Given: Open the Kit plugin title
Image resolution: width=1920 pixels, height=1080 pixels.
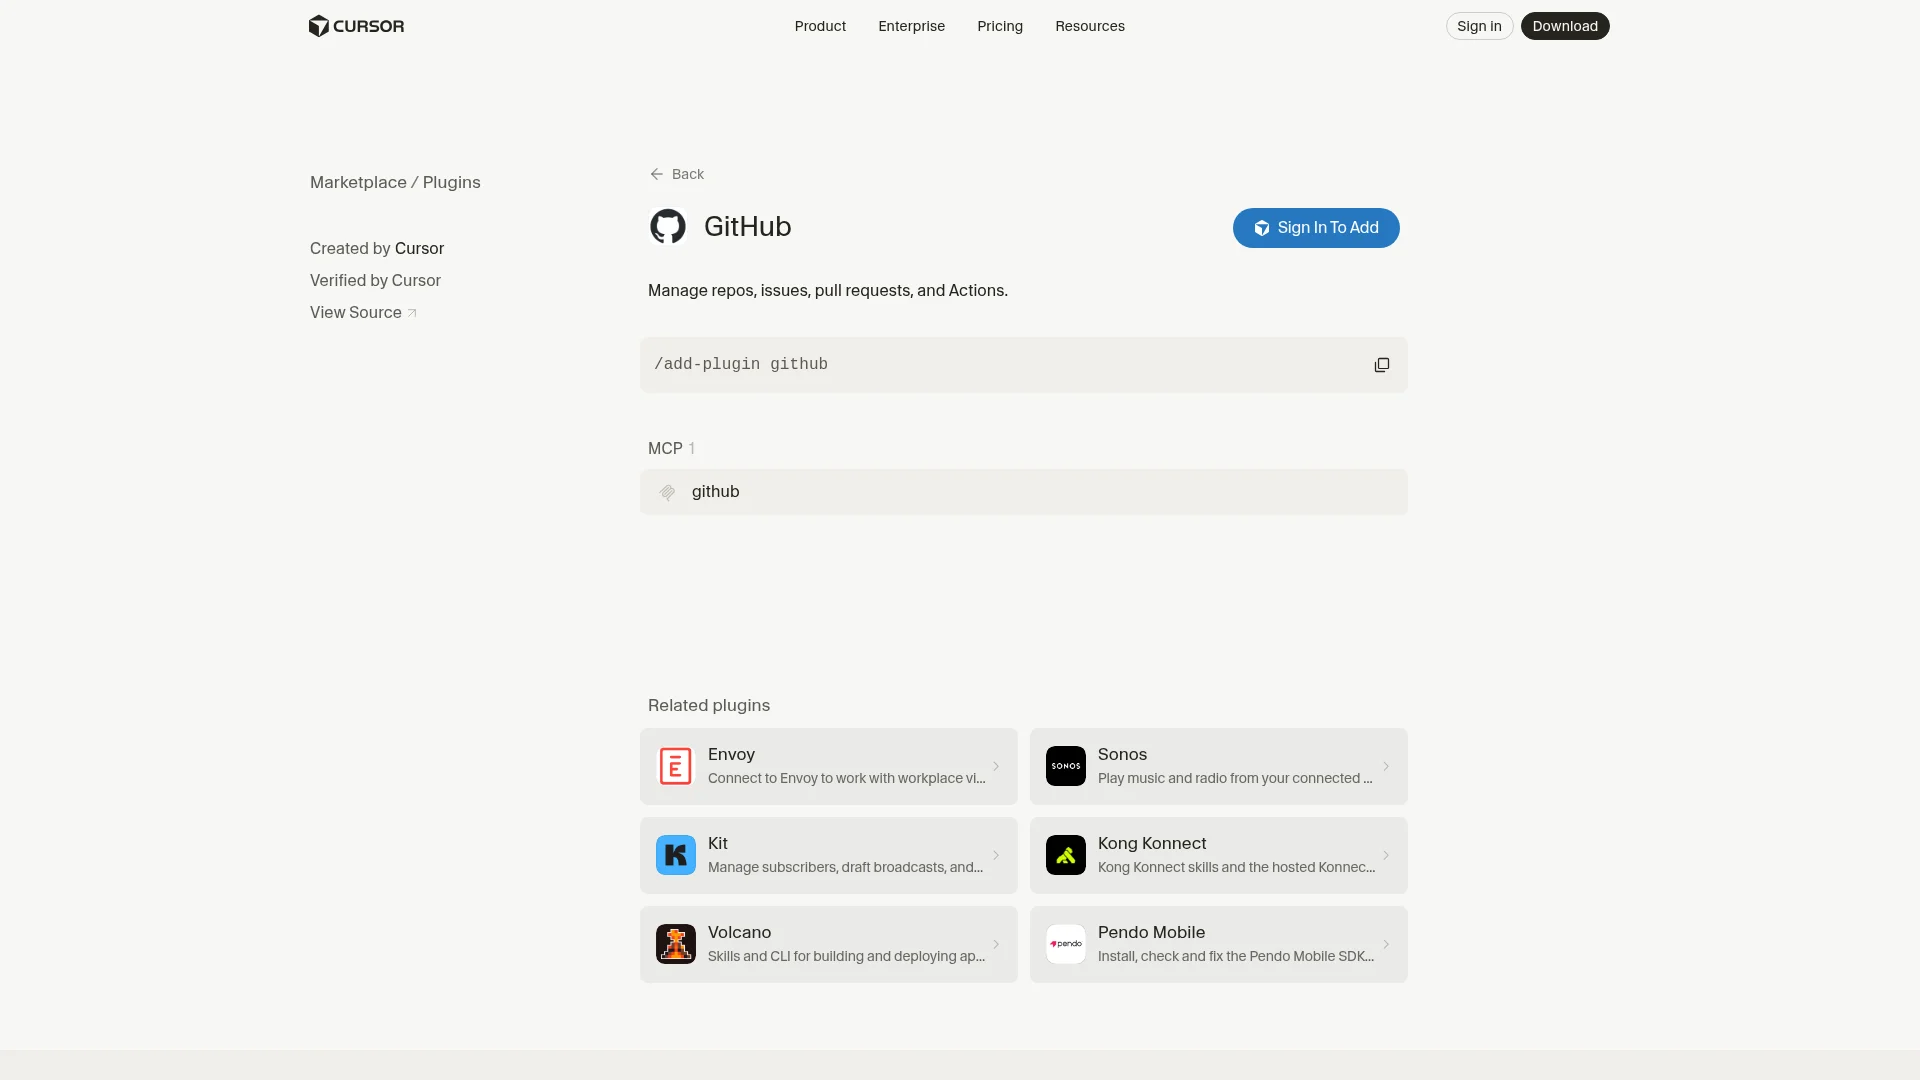Looking at the screenshot, I should coord(718,843).
